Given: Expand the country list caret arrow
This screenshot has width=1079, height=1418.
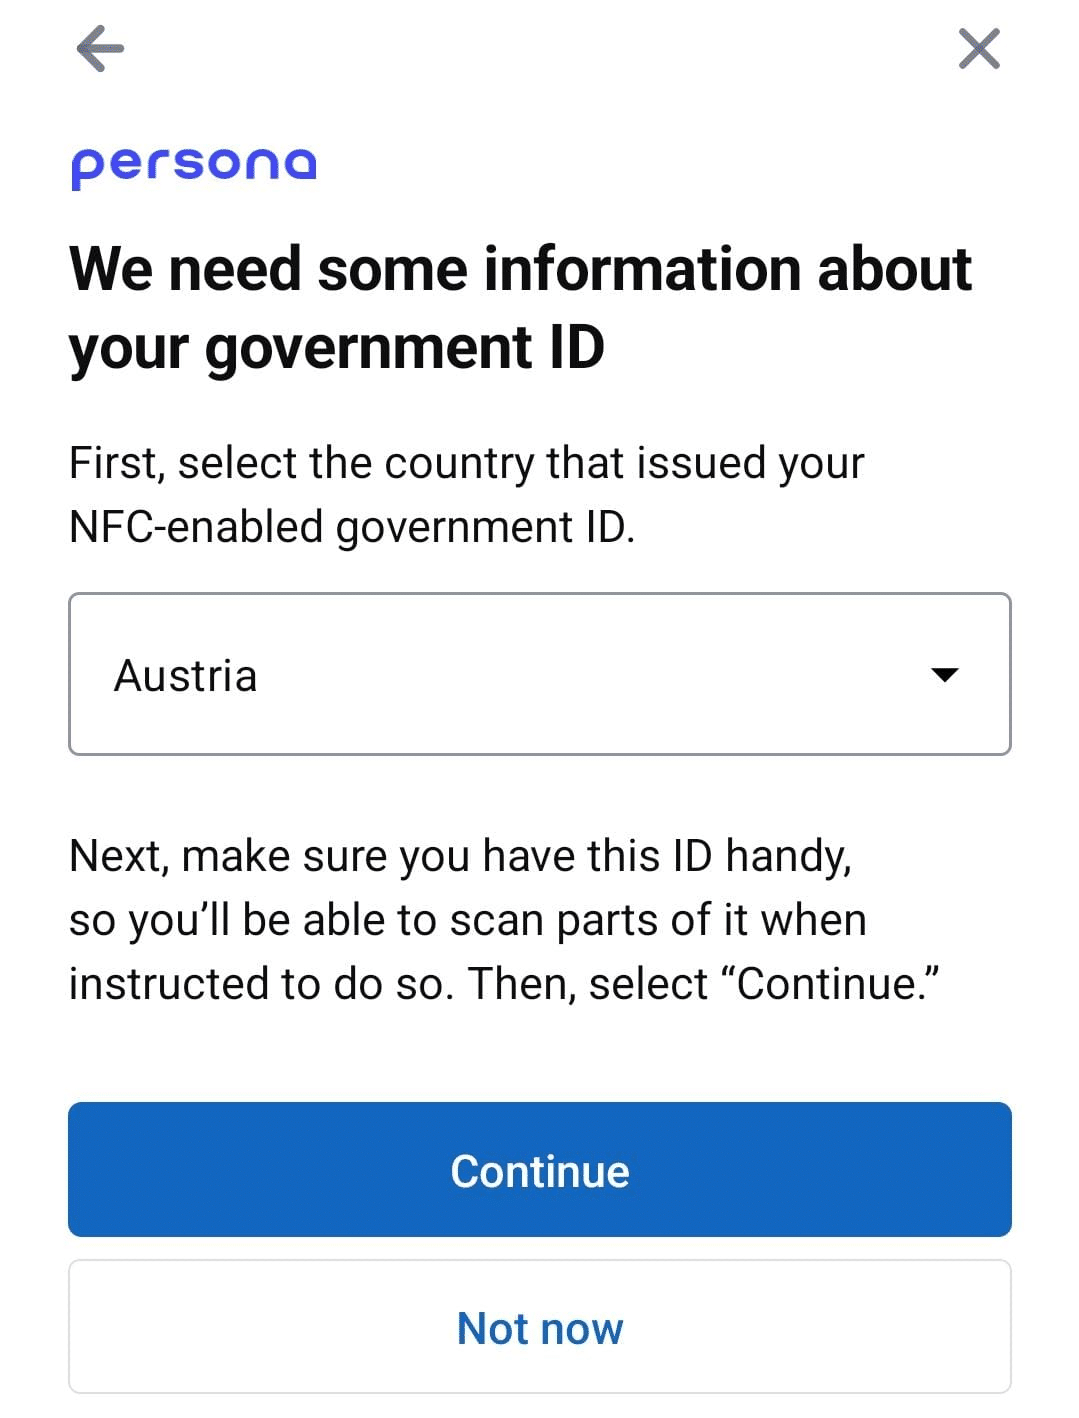Looking at the screenshot, I should tap(944, 675).
